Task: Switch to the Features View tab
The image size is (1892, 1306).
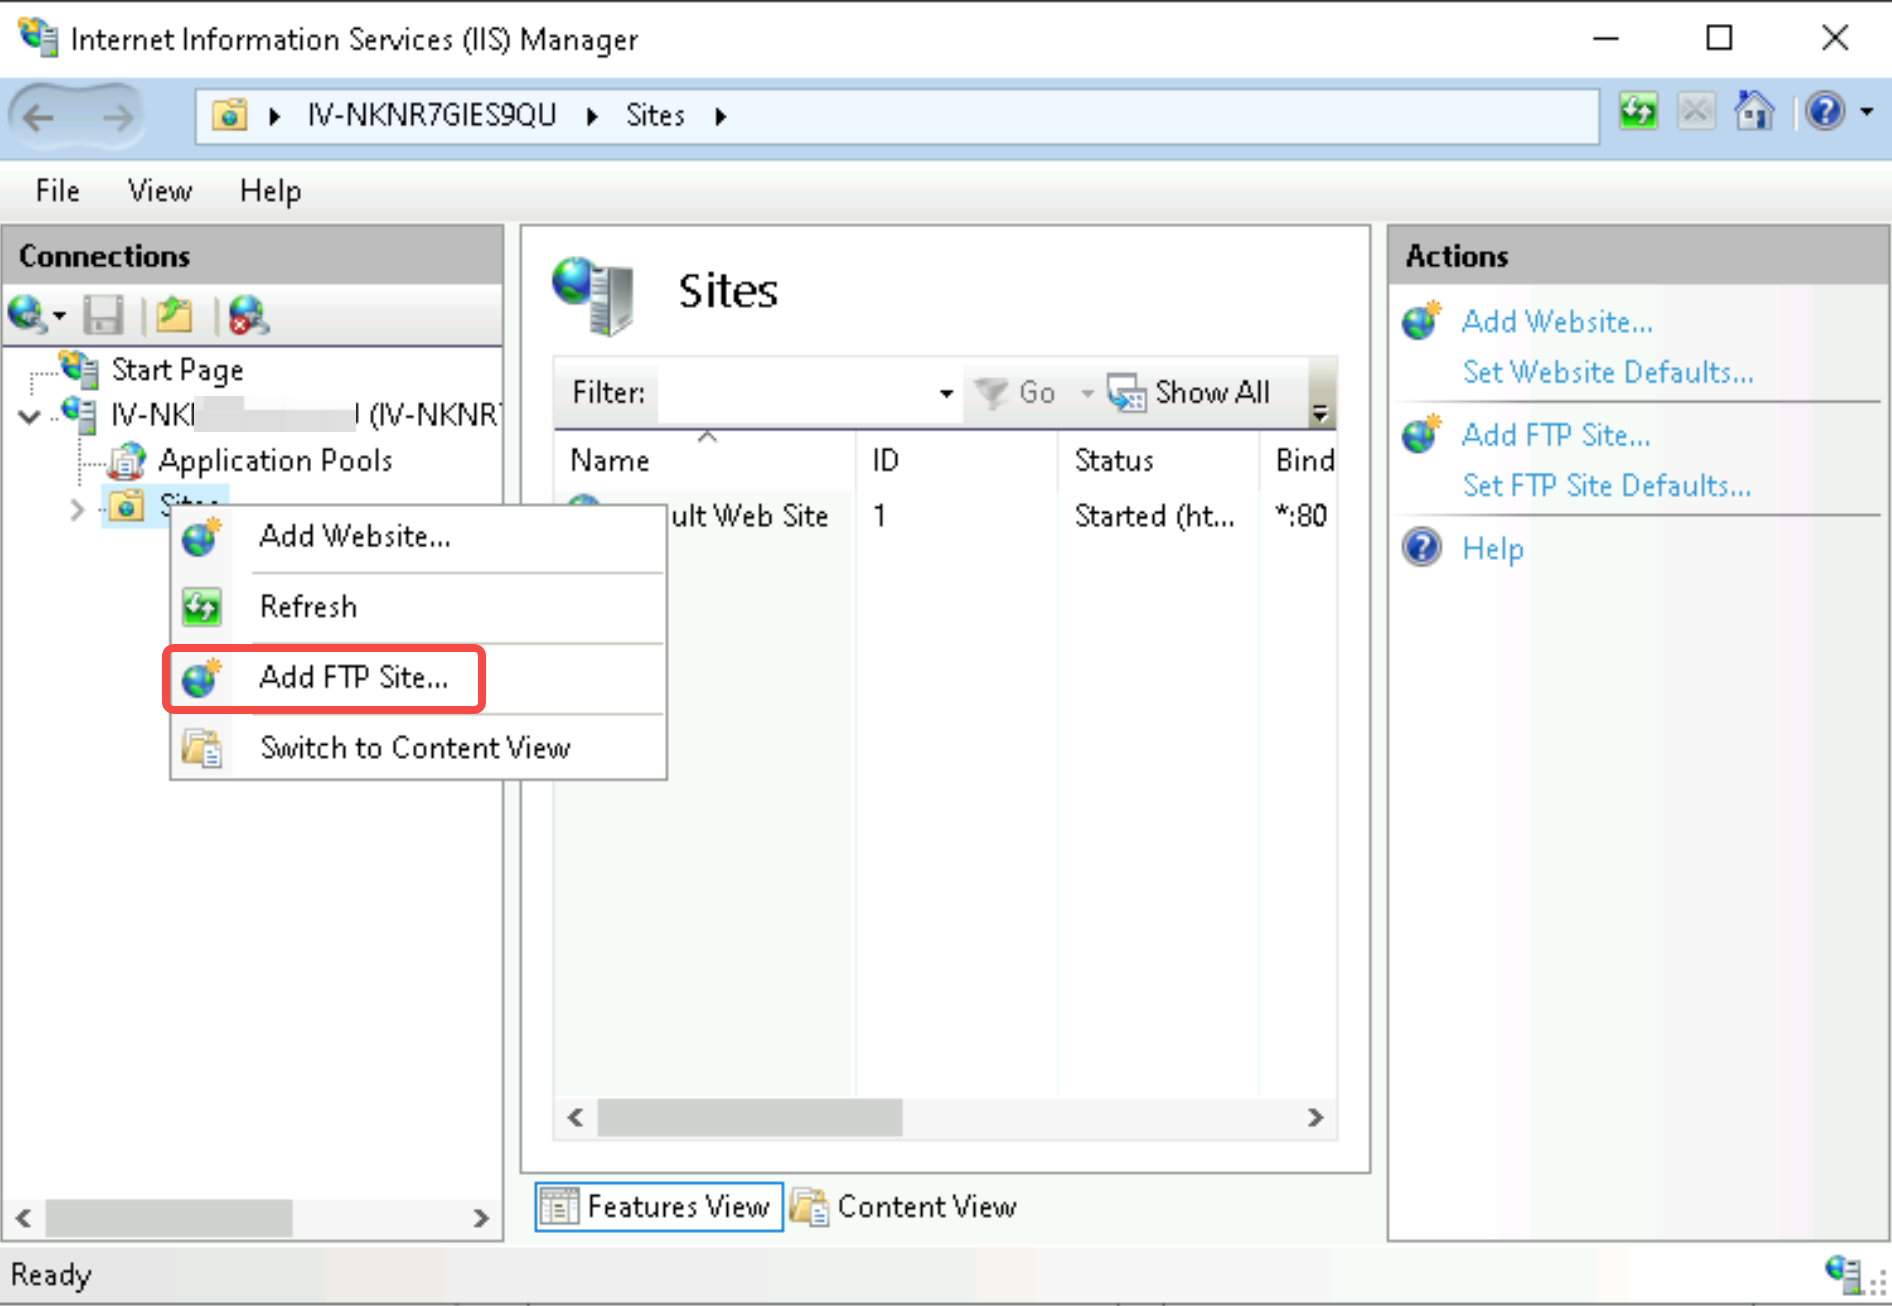Action: pyautogui.click(x=658, y=1207)
